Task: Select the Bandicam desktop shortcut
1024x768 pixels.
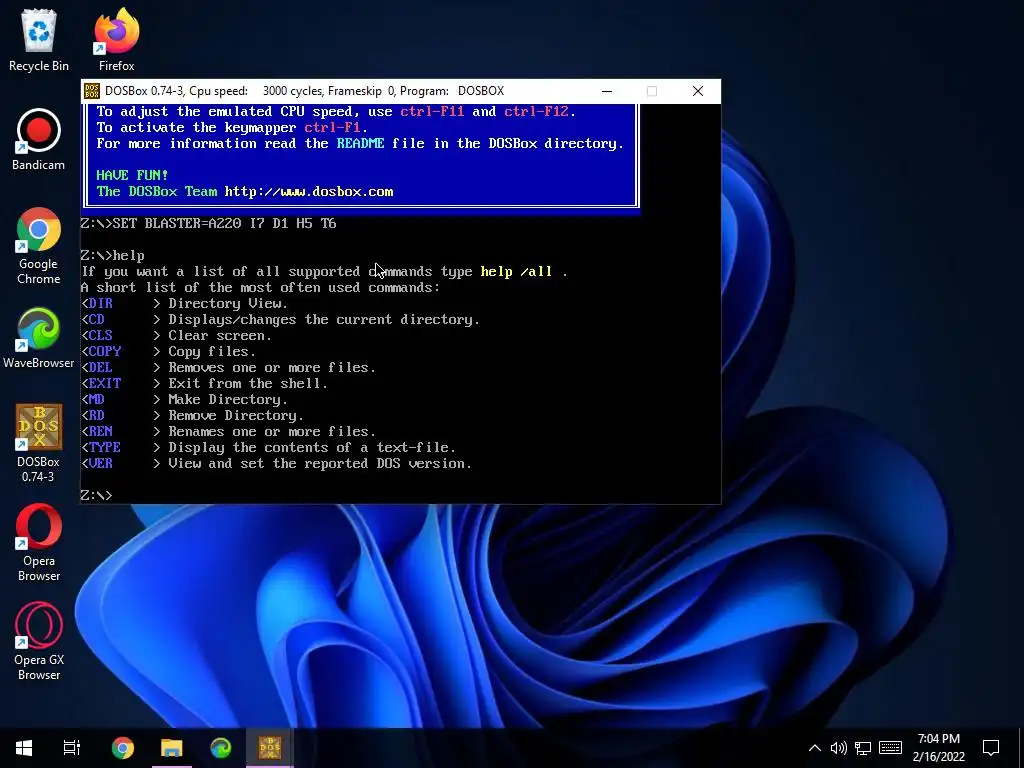Action: pyautogui.click(x=39, y=140)
